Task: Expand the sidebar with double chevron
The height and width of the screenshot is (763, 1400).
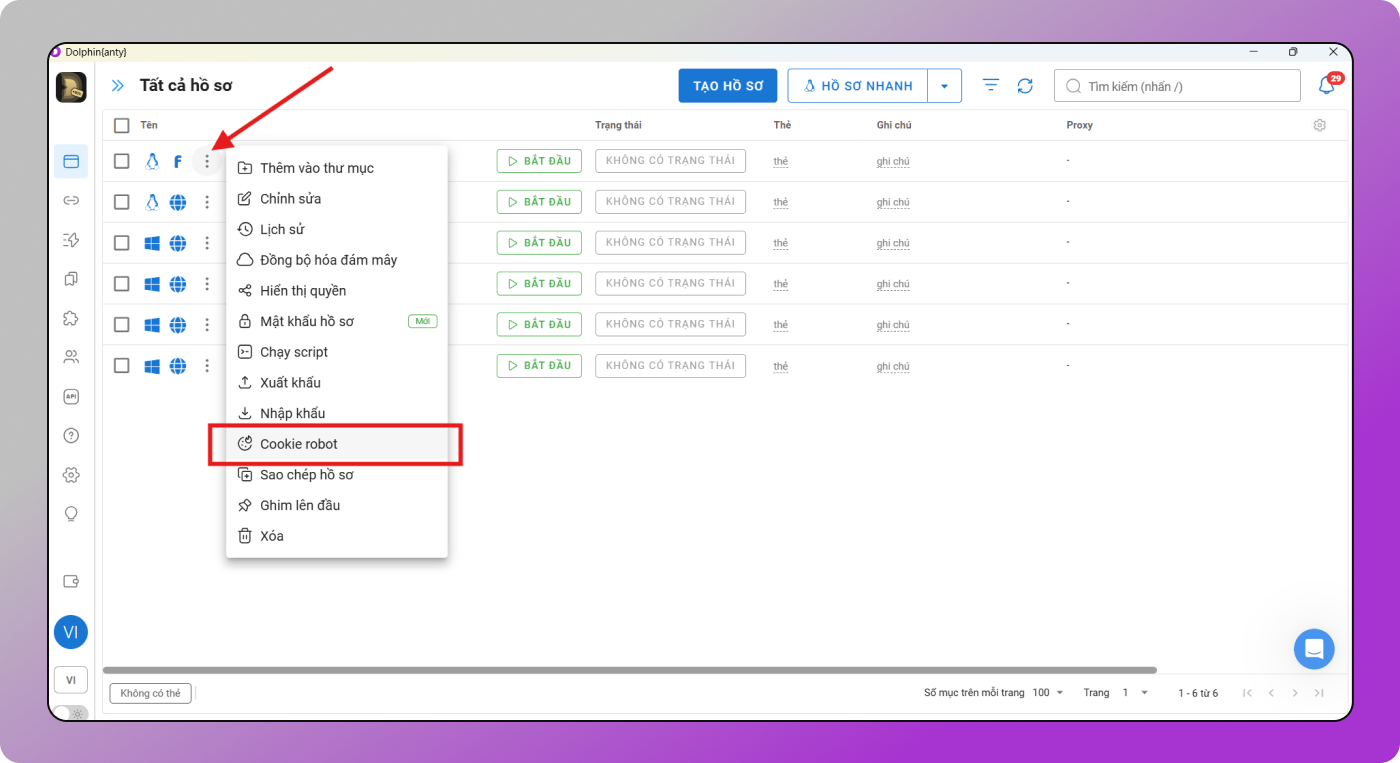Action: [118, 86]
